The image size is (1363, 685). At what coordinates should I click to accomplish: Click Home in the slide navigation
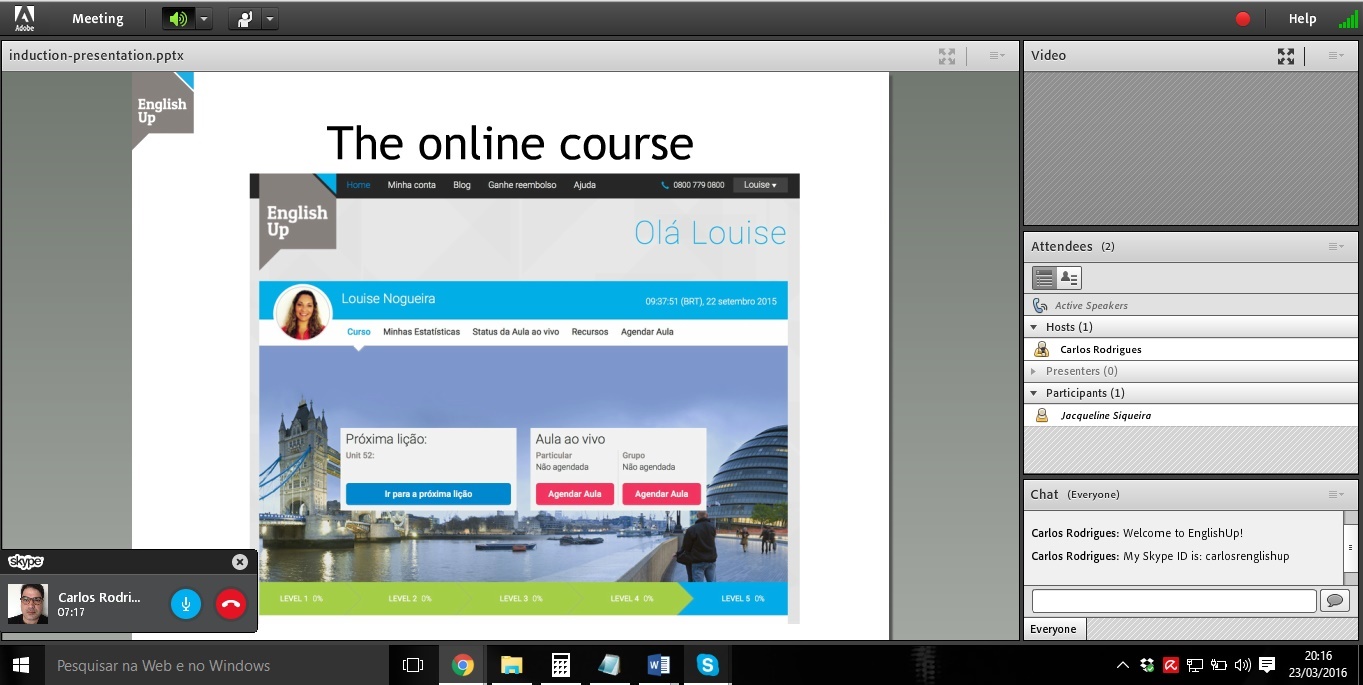click(358, 185)
